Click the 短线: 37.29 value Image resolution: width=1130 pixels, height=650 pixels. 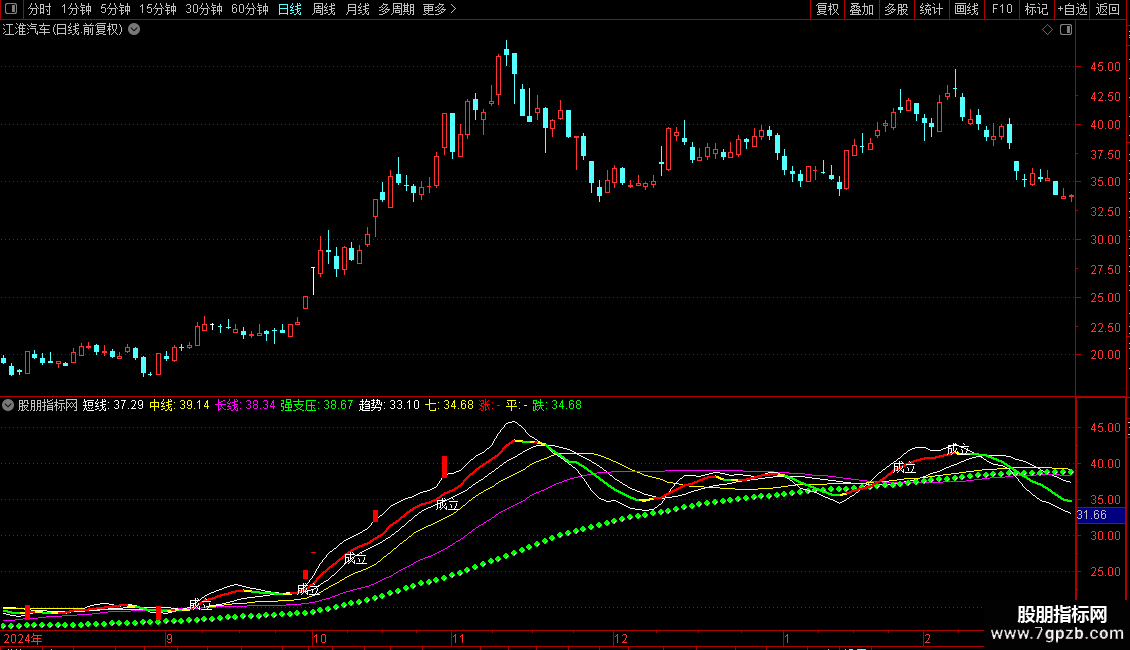coord(113,405)
